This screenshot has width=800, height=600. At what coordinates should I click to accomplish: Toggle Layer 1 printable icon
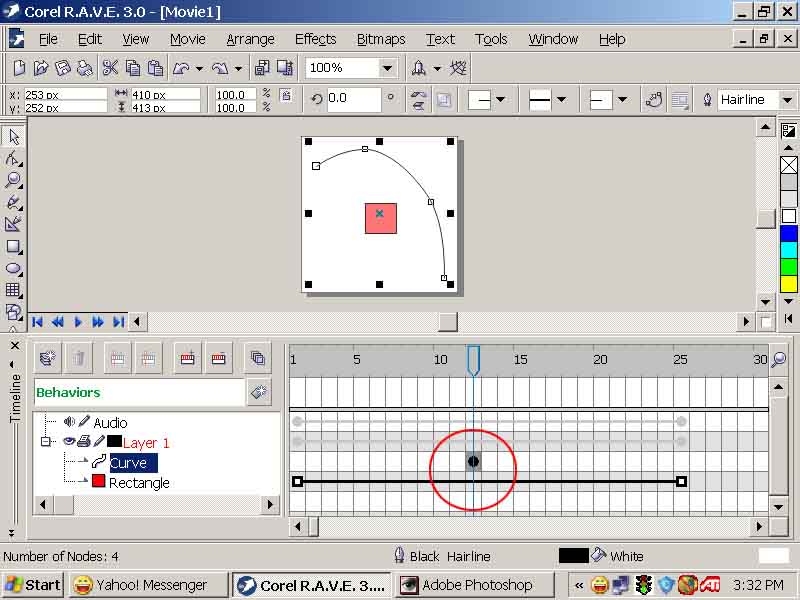[84, 441]
